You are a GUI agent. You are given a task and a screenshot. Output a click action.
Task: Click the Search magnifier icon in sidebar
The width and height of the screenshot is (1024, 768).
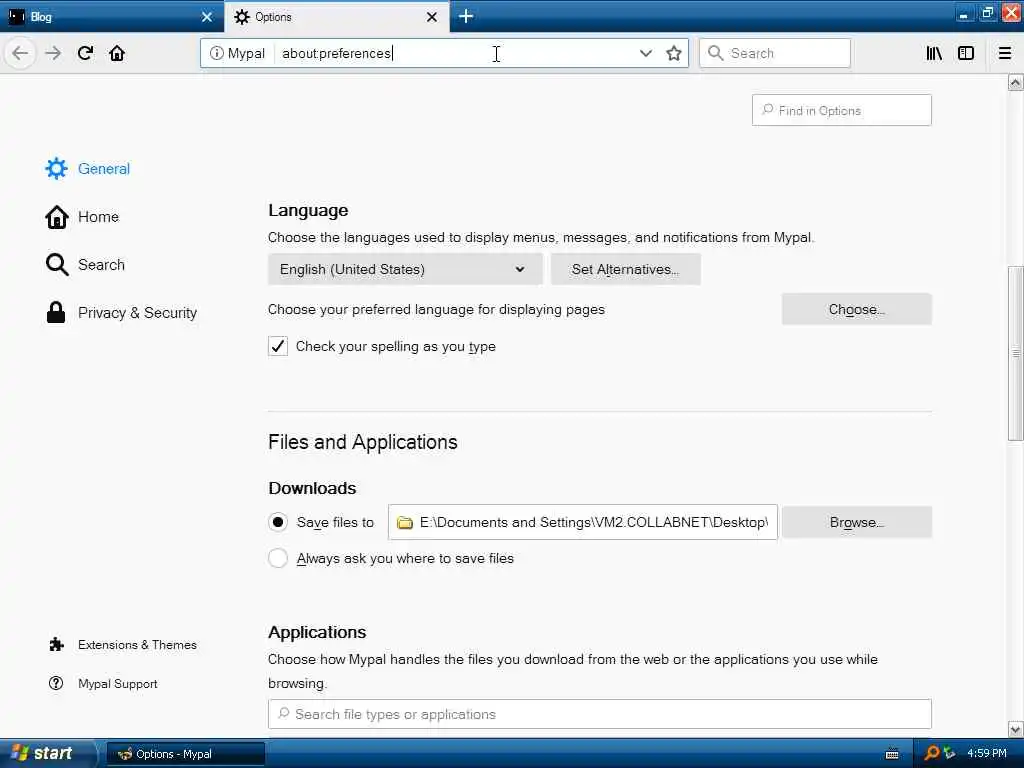click(57, 264)
